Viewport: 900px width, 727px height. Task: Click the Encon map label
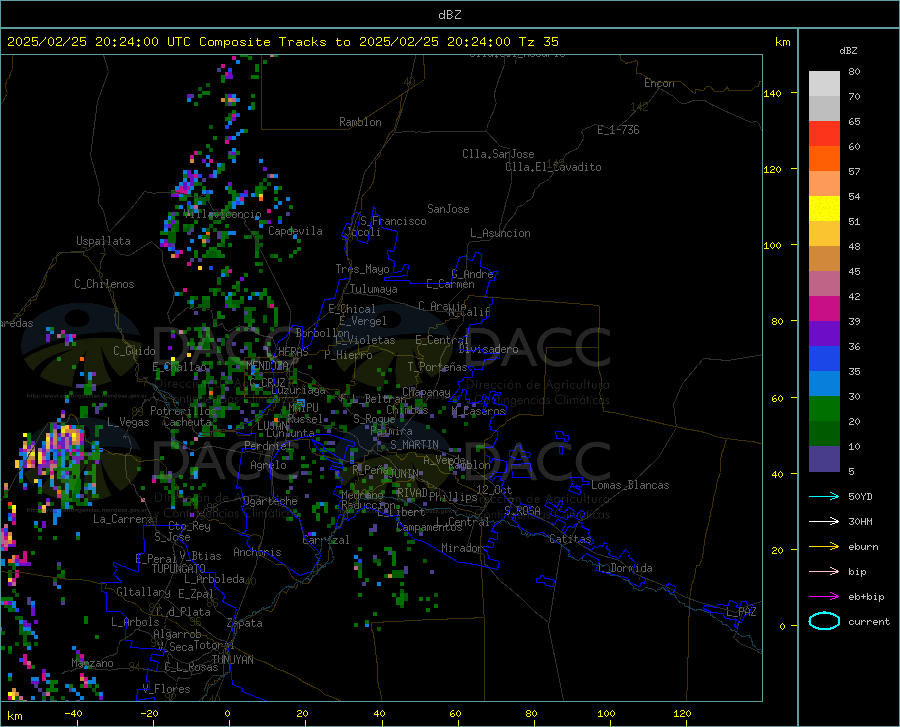coord(659,83)
